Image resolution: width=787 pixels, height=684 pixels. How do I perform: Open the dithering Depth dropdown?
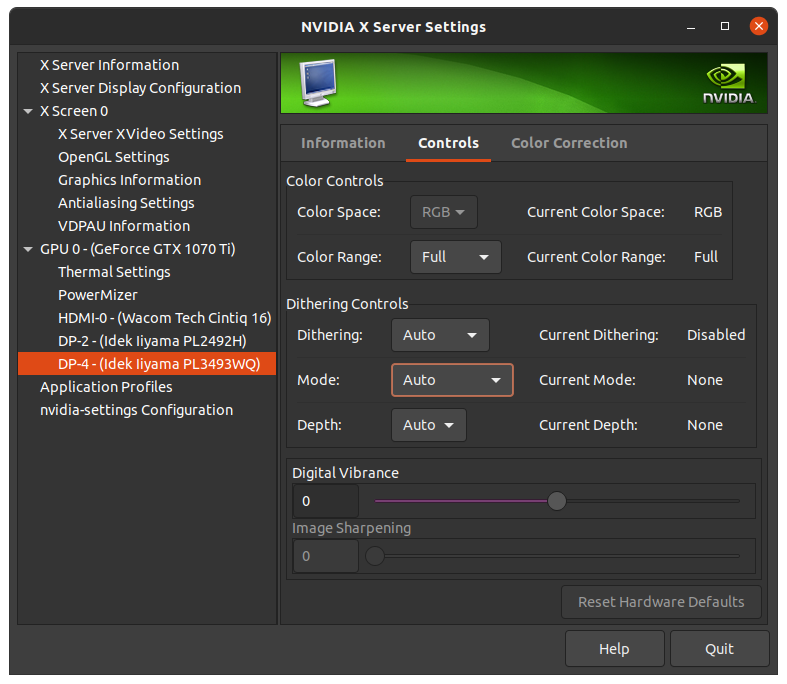[429, 426]
